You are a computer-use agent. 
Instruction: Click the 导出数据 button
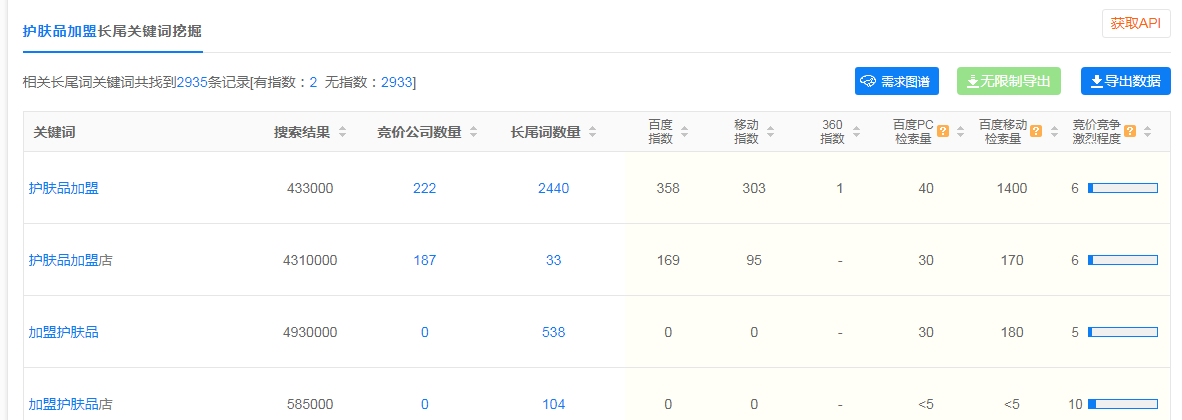[x=1125, y=81]
